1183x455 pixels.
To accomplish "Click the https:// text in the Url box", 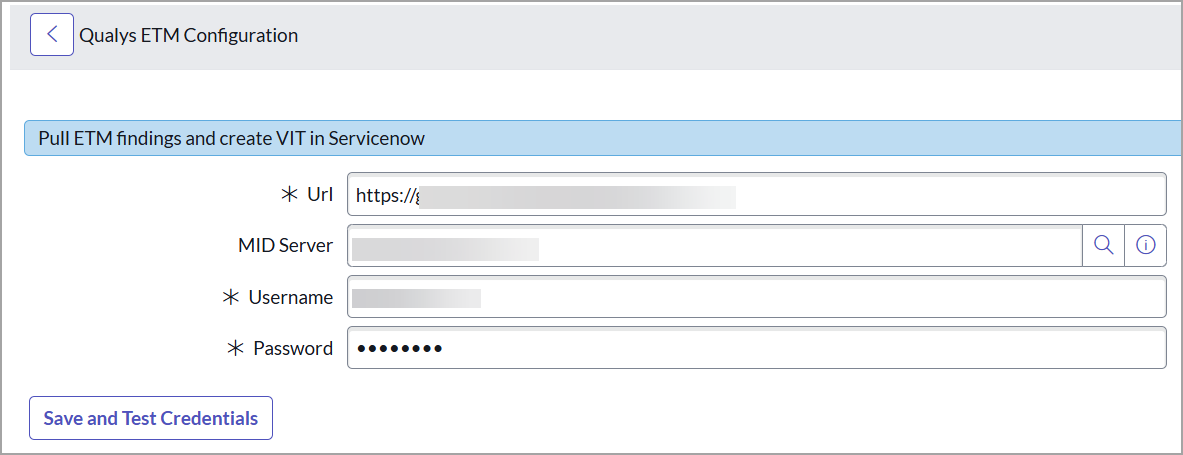I will pyautogui.click(x=386, y=196).
